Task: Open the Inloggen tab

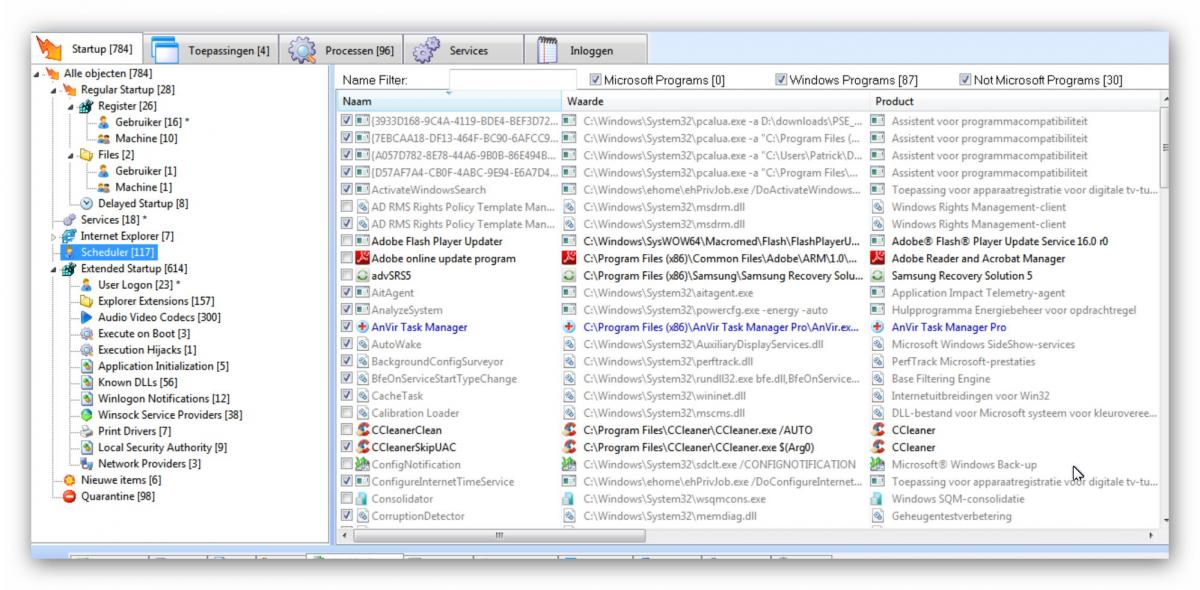Action: pyautogui.click(x=585, y=50)
